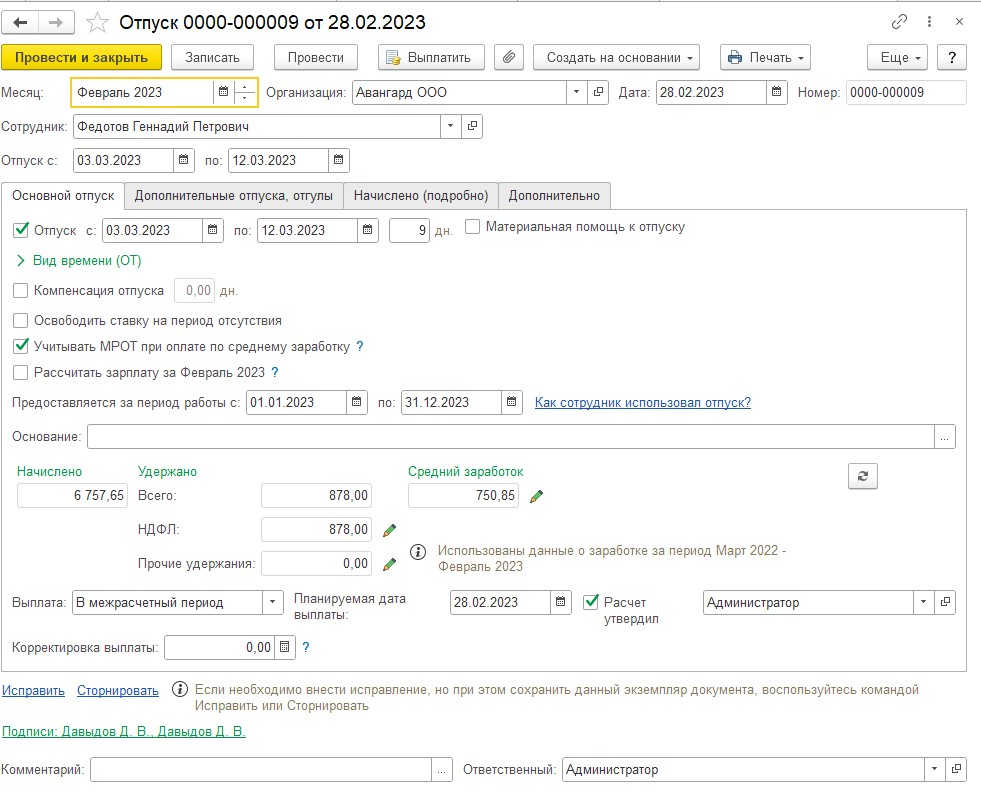Click the Провести и закрыть button
The image size is (981, 792).
(81, 58)
